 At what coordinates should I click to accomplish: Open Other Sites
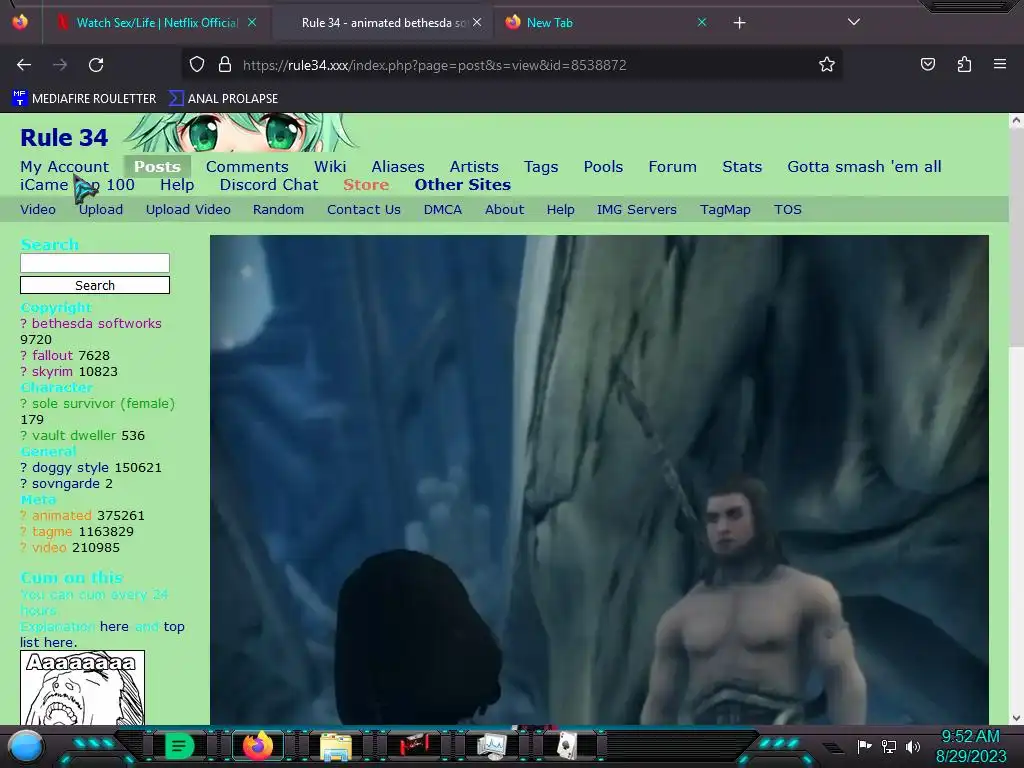point(462,185)
